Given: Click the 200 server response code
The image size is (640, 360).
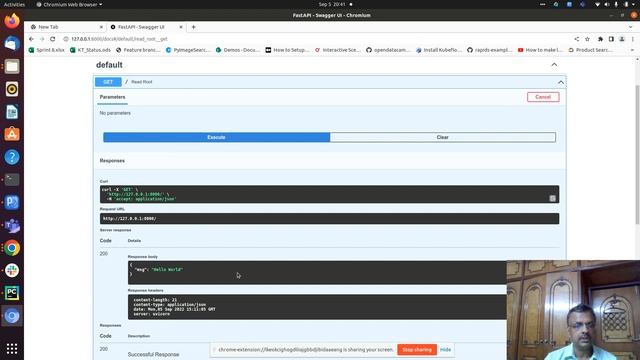Looking at the screenshot, I should [104, 254].
